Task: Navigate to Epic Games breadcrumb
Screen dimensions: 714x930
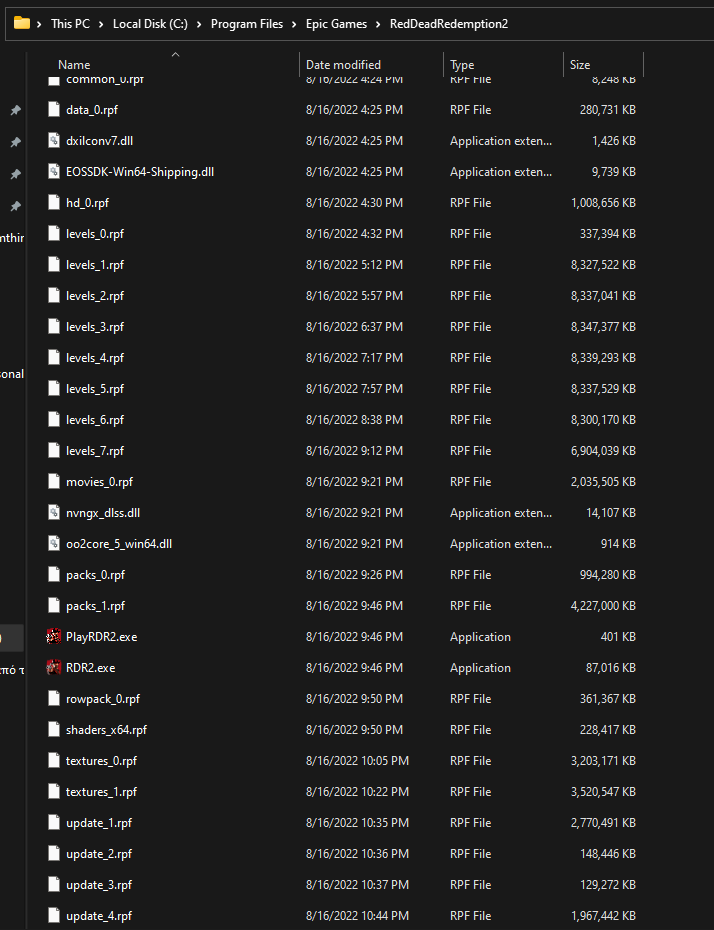Action: click(336, 24)
